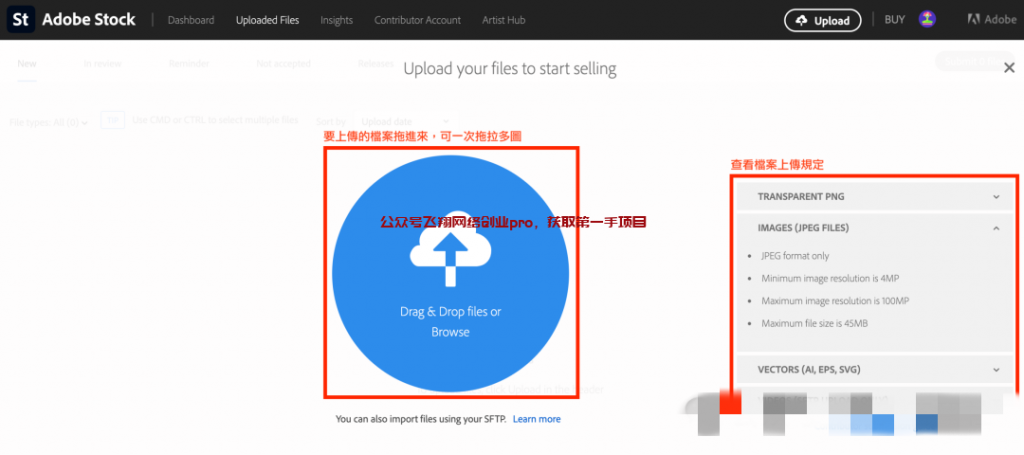The height and width of the screenshot is (455, 1024).
Task: Click the BUY link in header
Action: pos(894,19)
